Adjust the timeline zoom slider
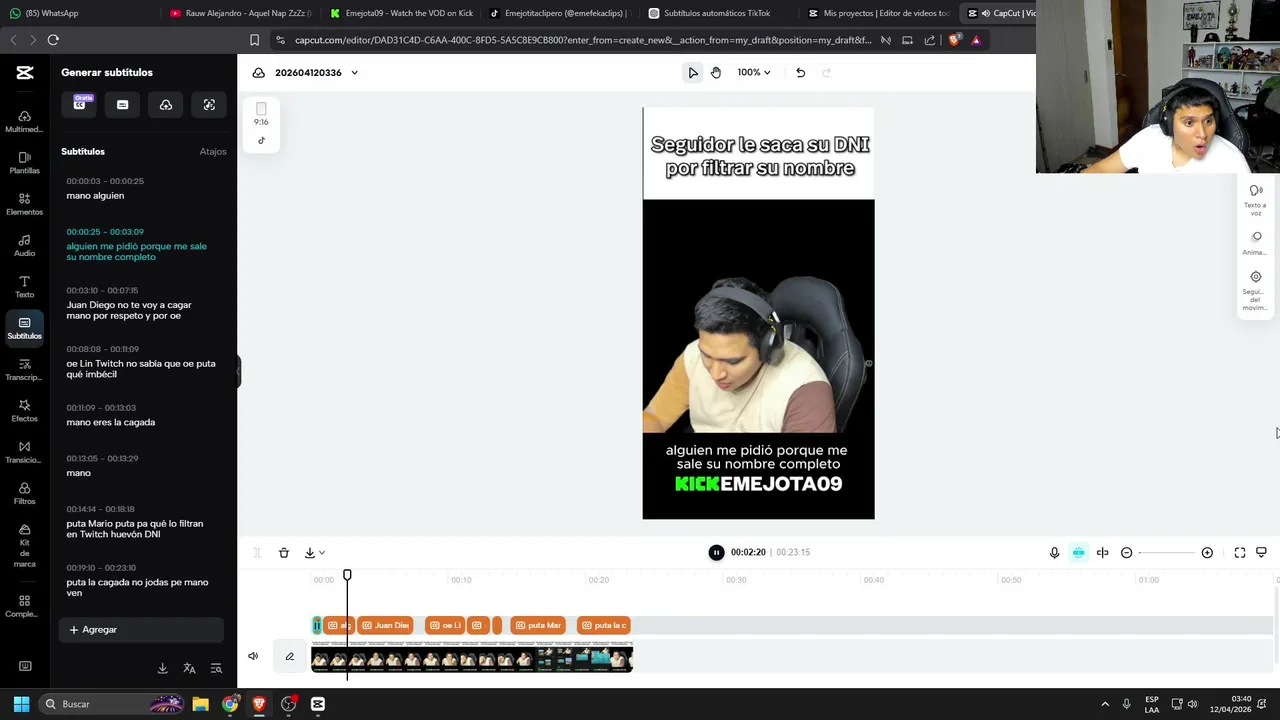The image size is (1280, 720). point(1166,553)
